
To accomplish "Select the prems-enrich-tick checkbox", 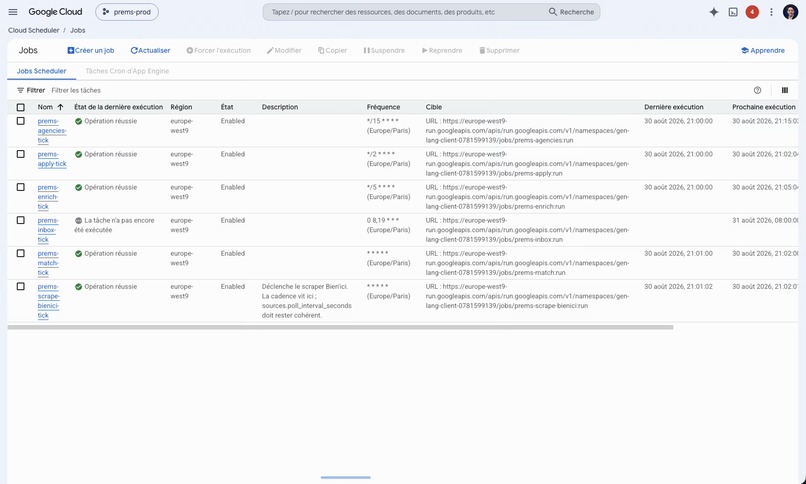I will coord(21,187).
